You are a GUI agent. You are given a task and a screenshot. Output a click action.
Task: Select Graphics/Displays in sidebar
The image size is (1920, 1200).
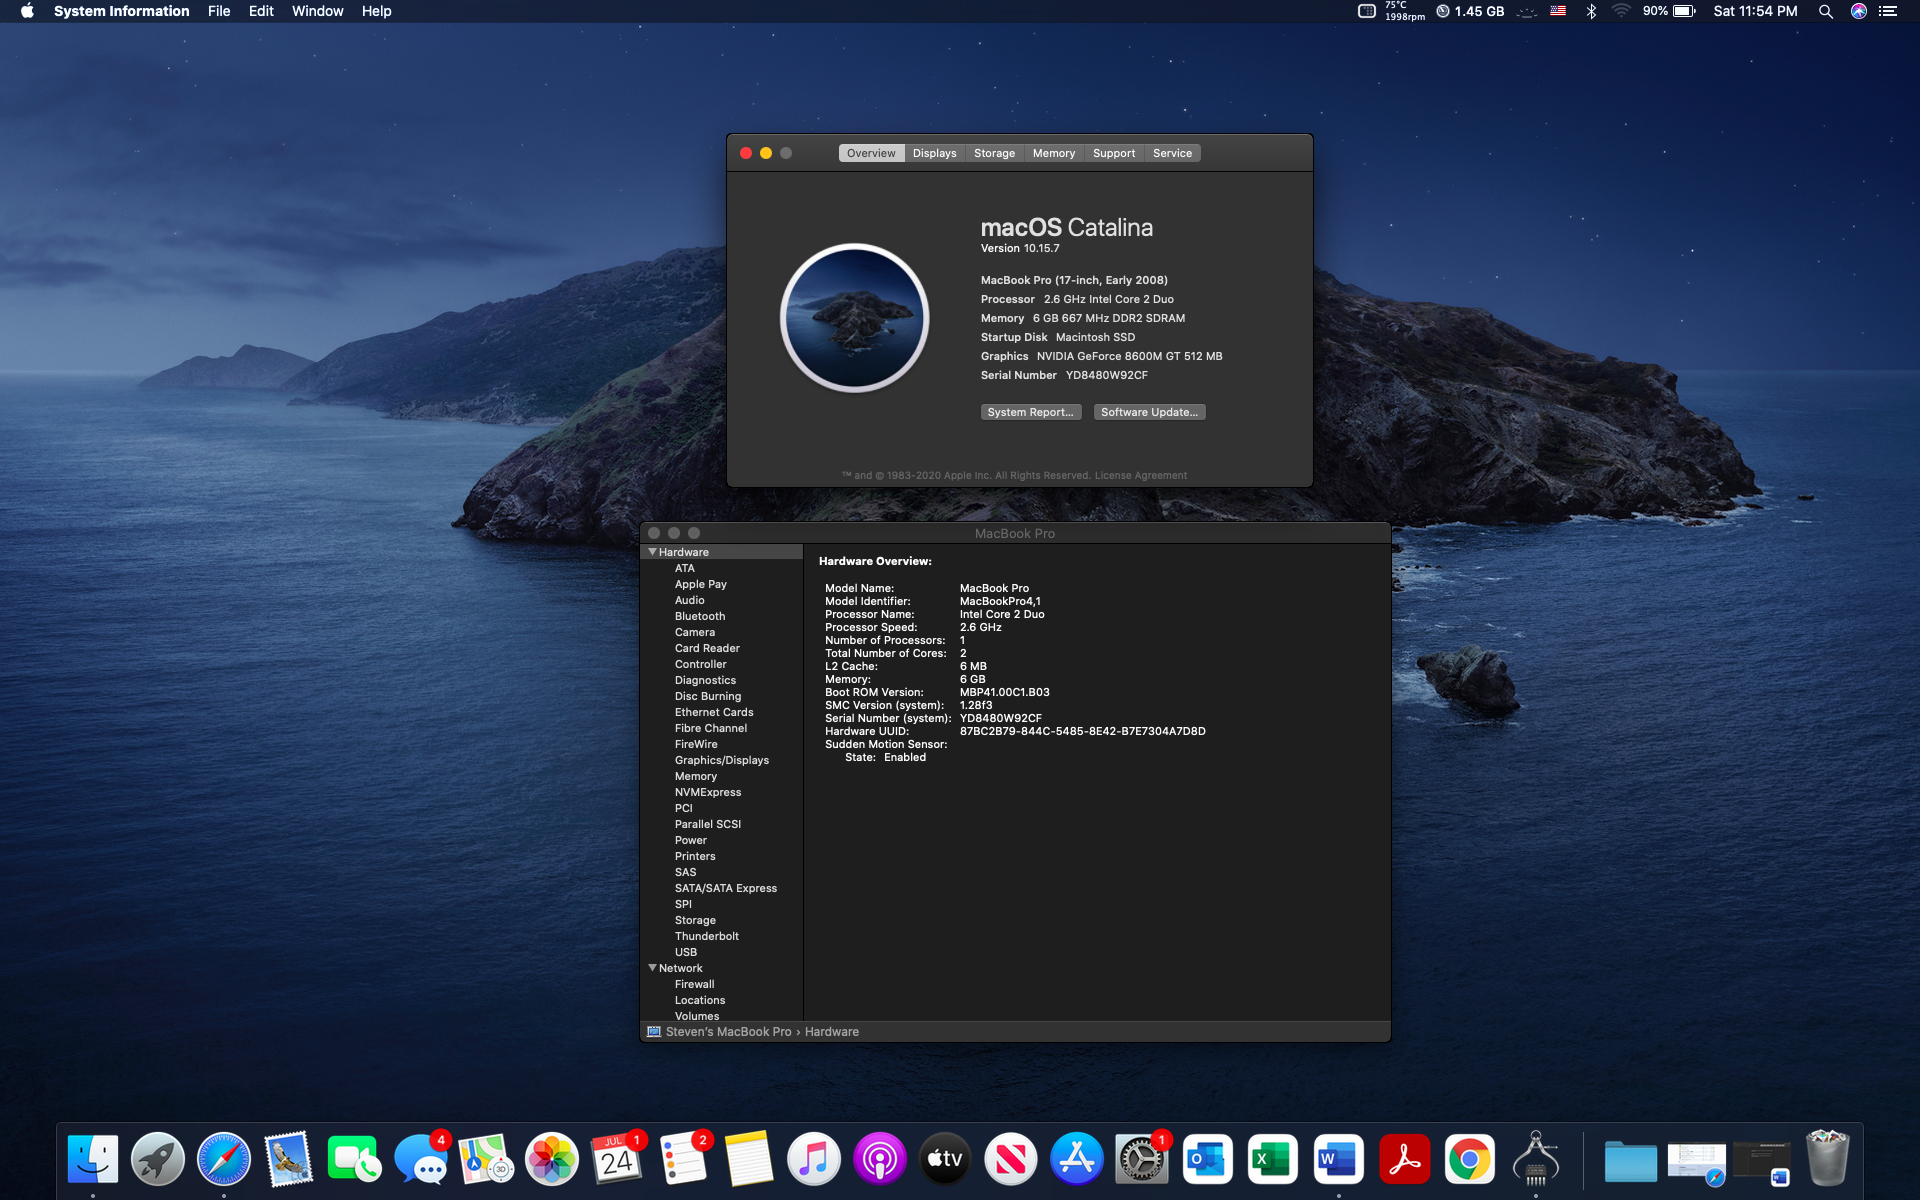tap(721, 760)
